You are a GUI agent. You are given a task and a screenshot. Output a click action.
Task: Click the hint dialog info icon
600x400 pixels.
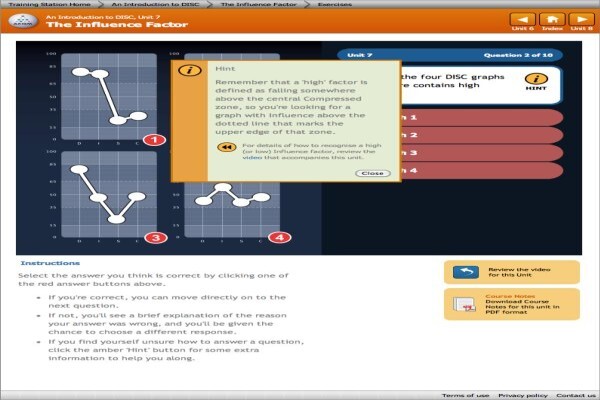coord(189,70)
